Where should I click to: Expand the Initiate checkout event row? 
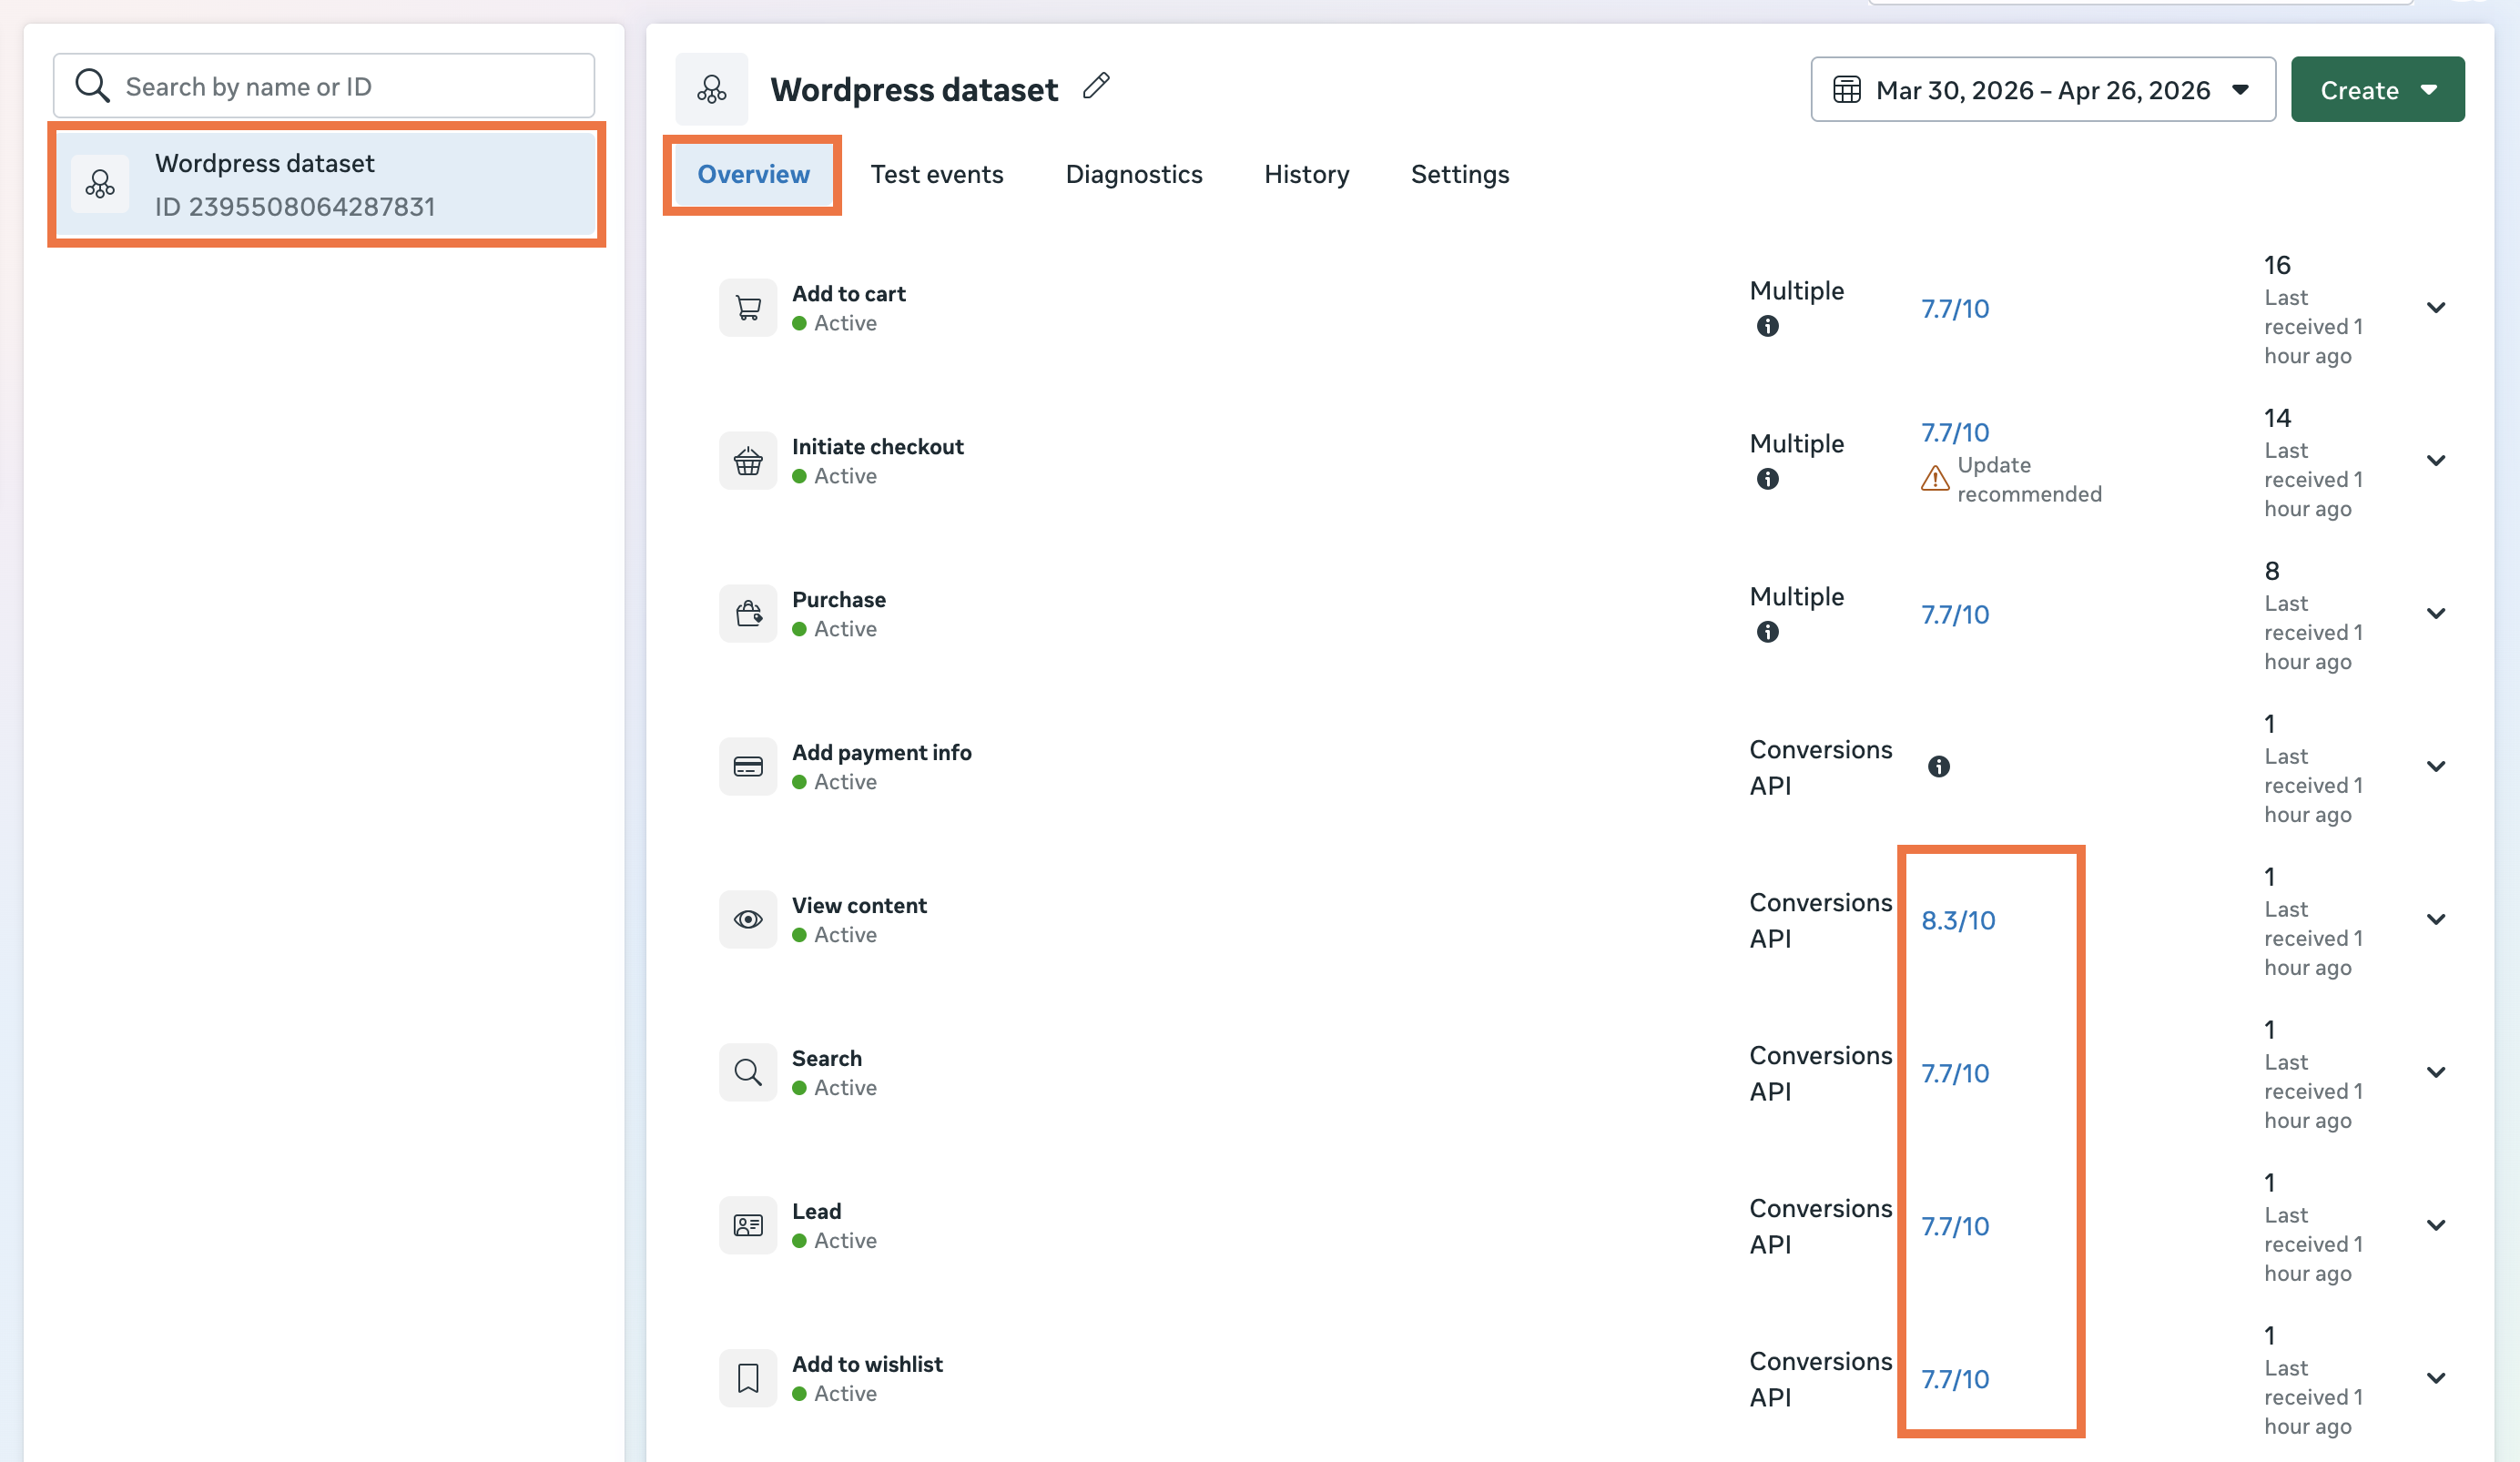(x=2436, y=461)
